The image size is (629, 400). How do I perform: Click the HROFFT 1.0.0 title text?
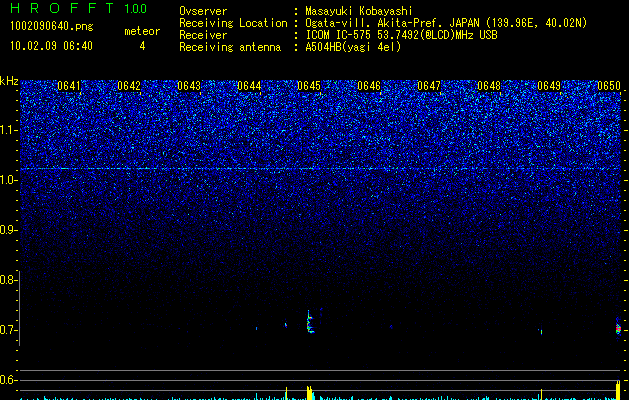79,8
